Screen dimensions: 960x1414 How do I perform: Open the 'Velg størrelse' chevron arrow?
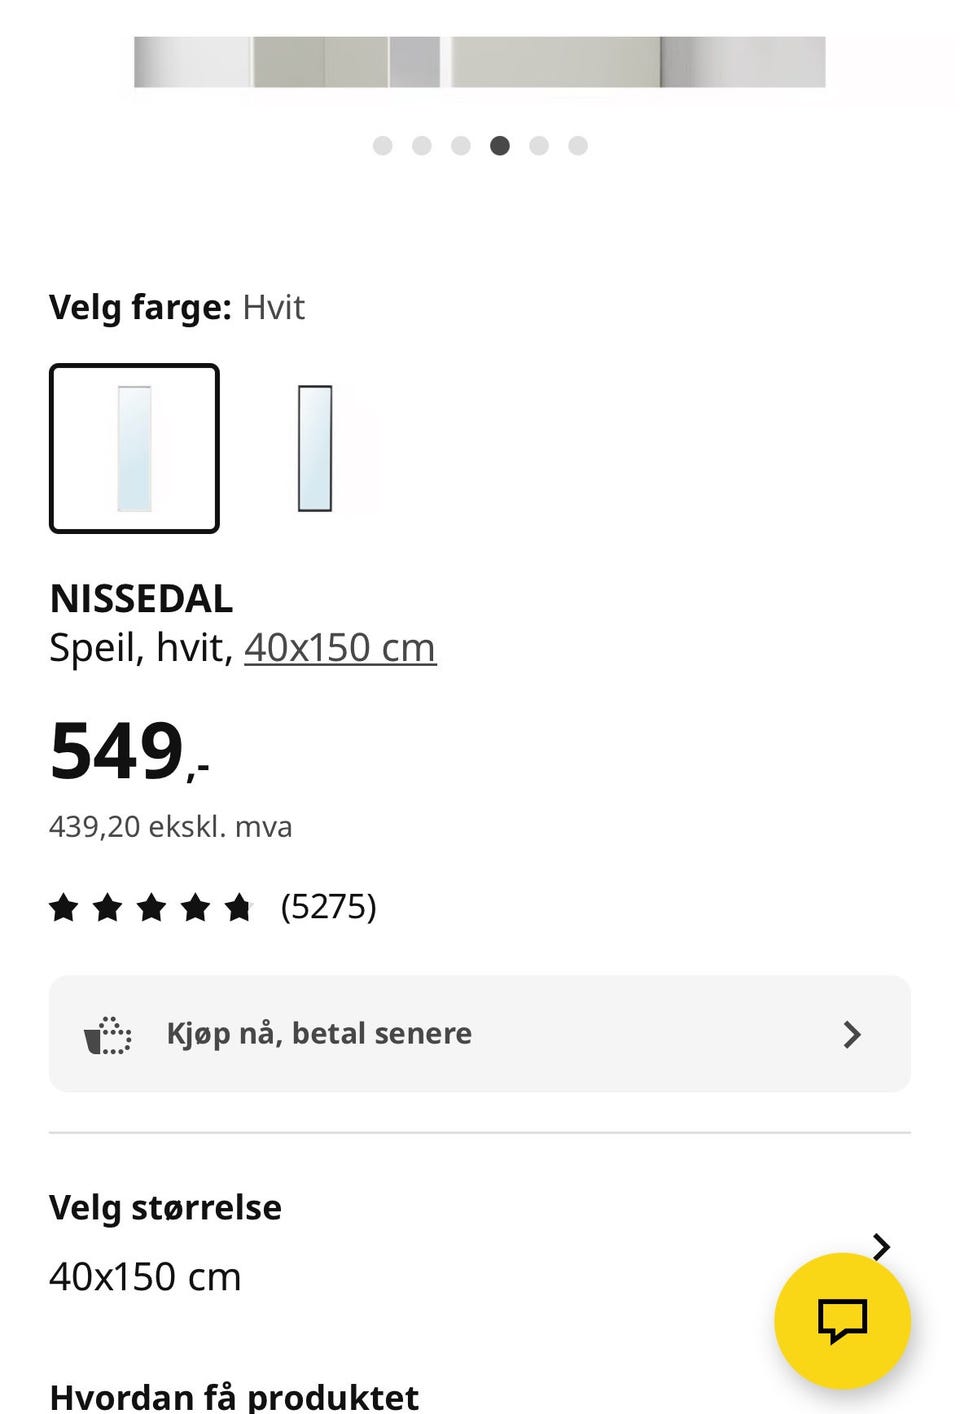881,1246
